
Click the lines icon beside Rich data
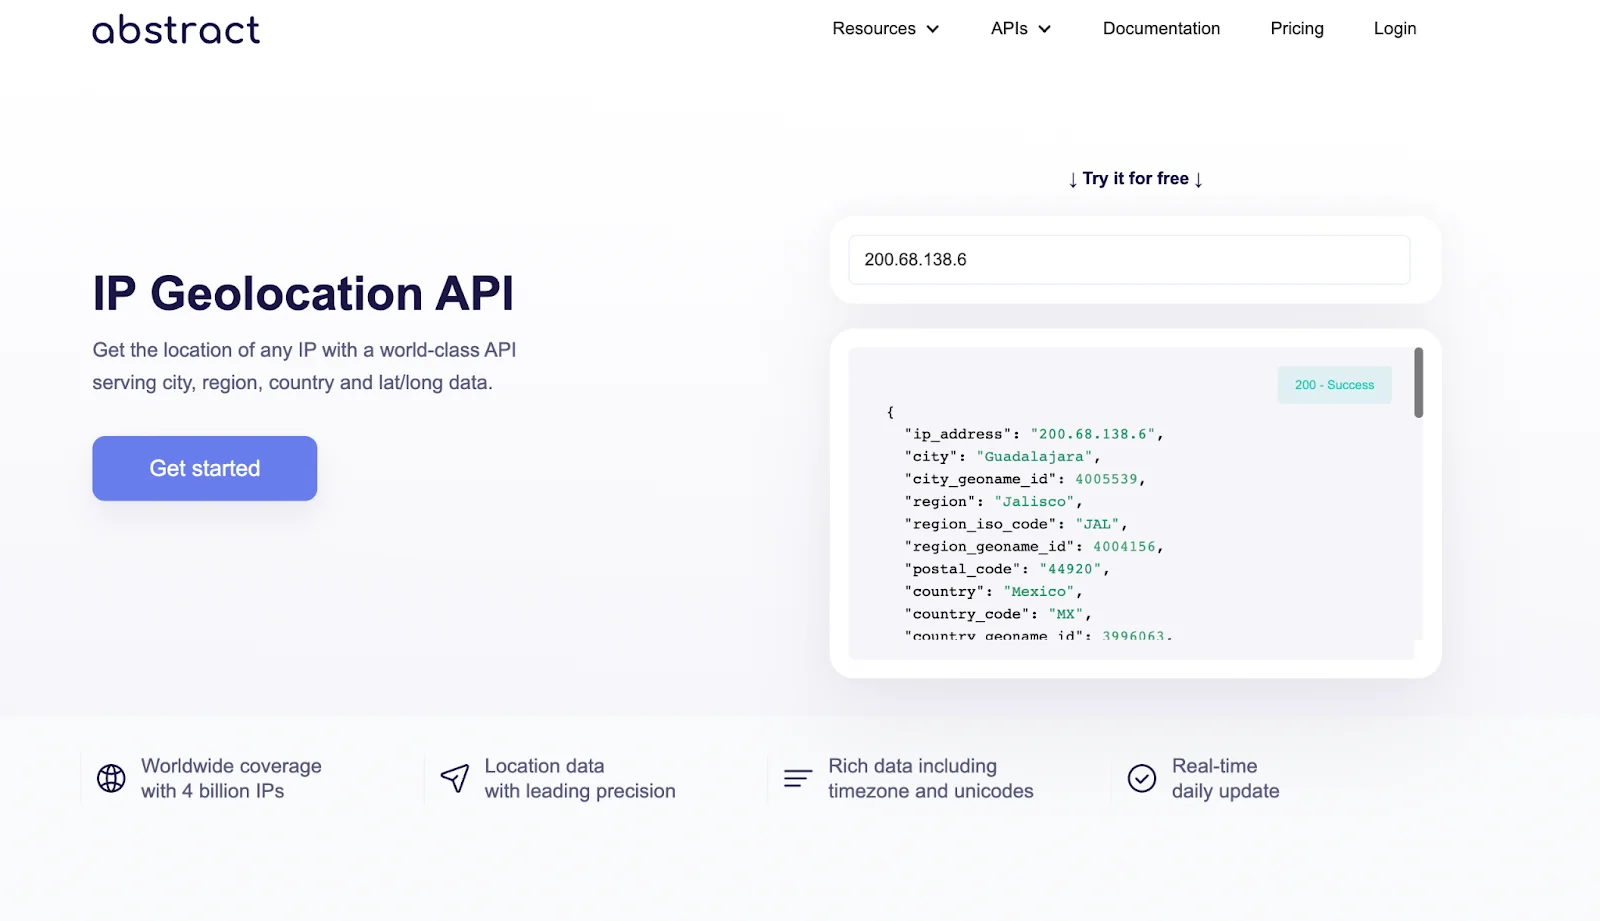tap(798, 778)
